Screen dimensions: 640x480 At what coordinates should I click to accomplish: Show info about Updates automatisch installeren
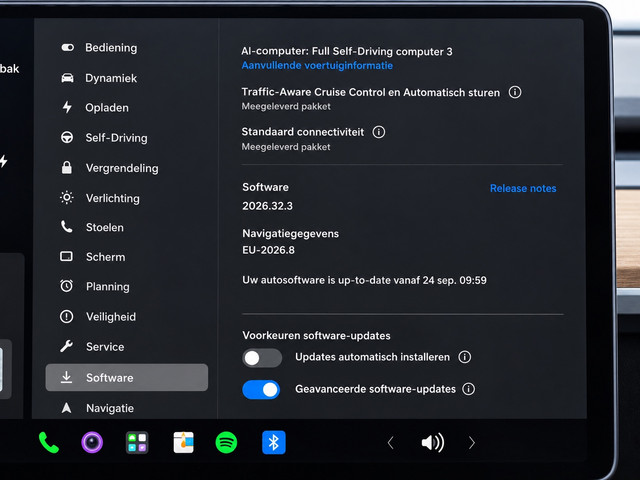(464, 357)
